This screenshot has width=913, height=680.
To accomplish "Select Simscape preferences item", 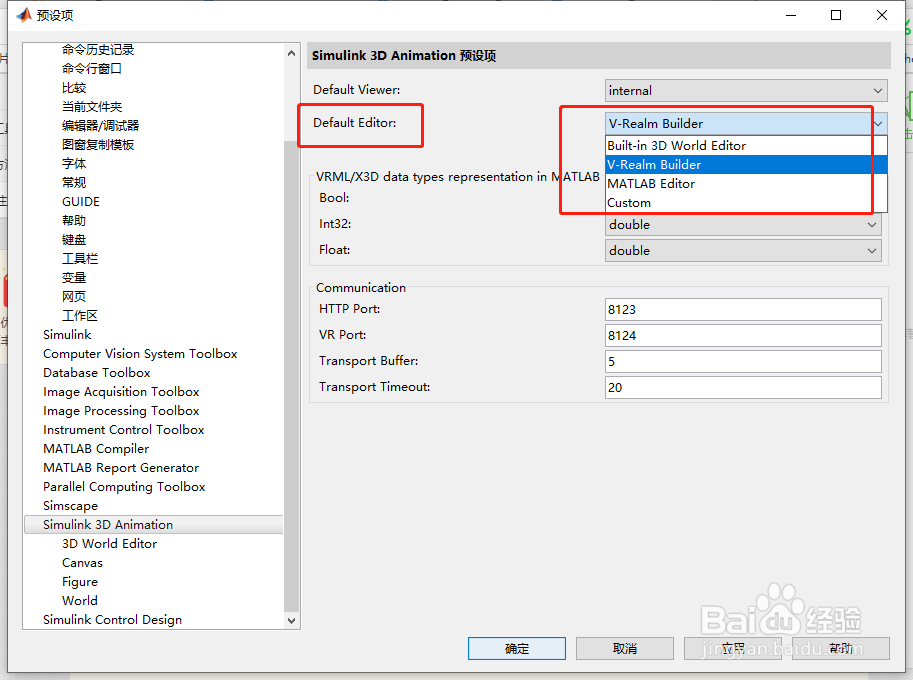I will point(70,506).
